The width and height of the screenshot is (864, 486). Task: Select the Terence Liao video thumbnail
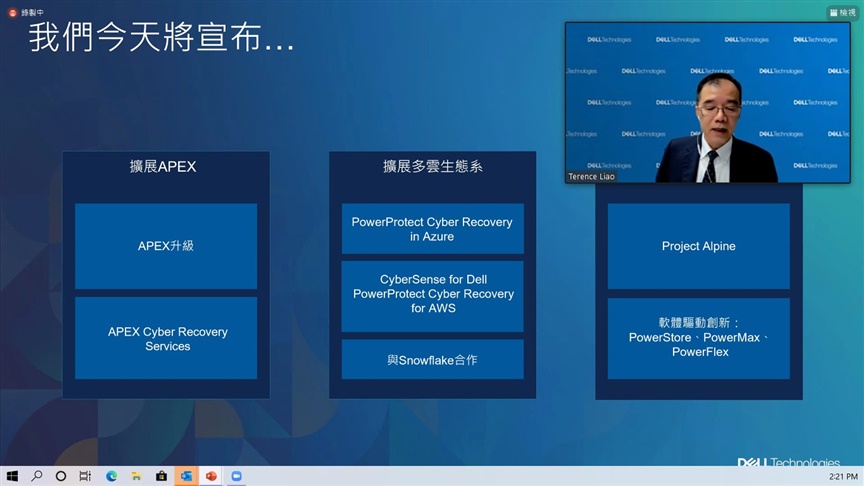(x=708, y=102)
